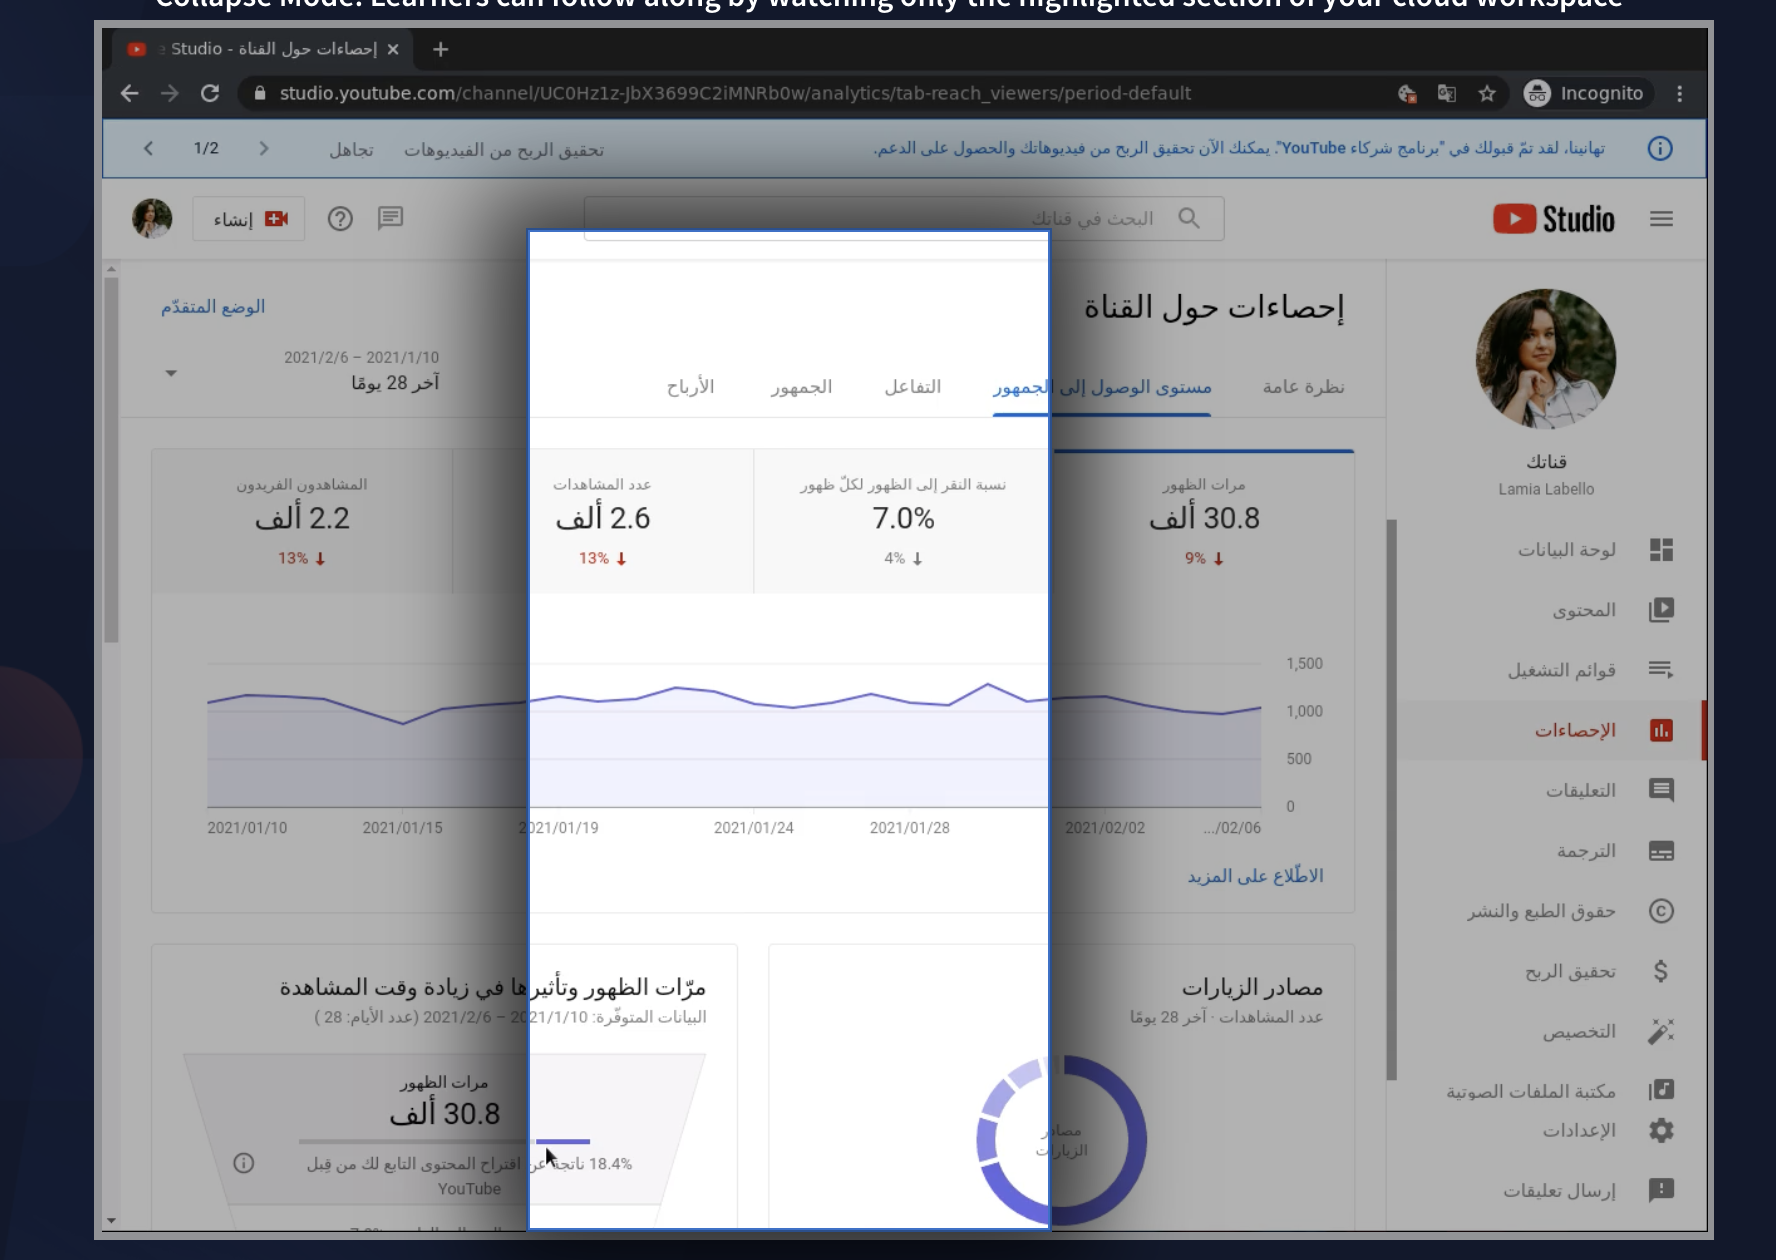The image size is (1776, 1260).
Task: Select Impressions metric card (مرات الظهور 30.8)
Action: point(1203,522)
